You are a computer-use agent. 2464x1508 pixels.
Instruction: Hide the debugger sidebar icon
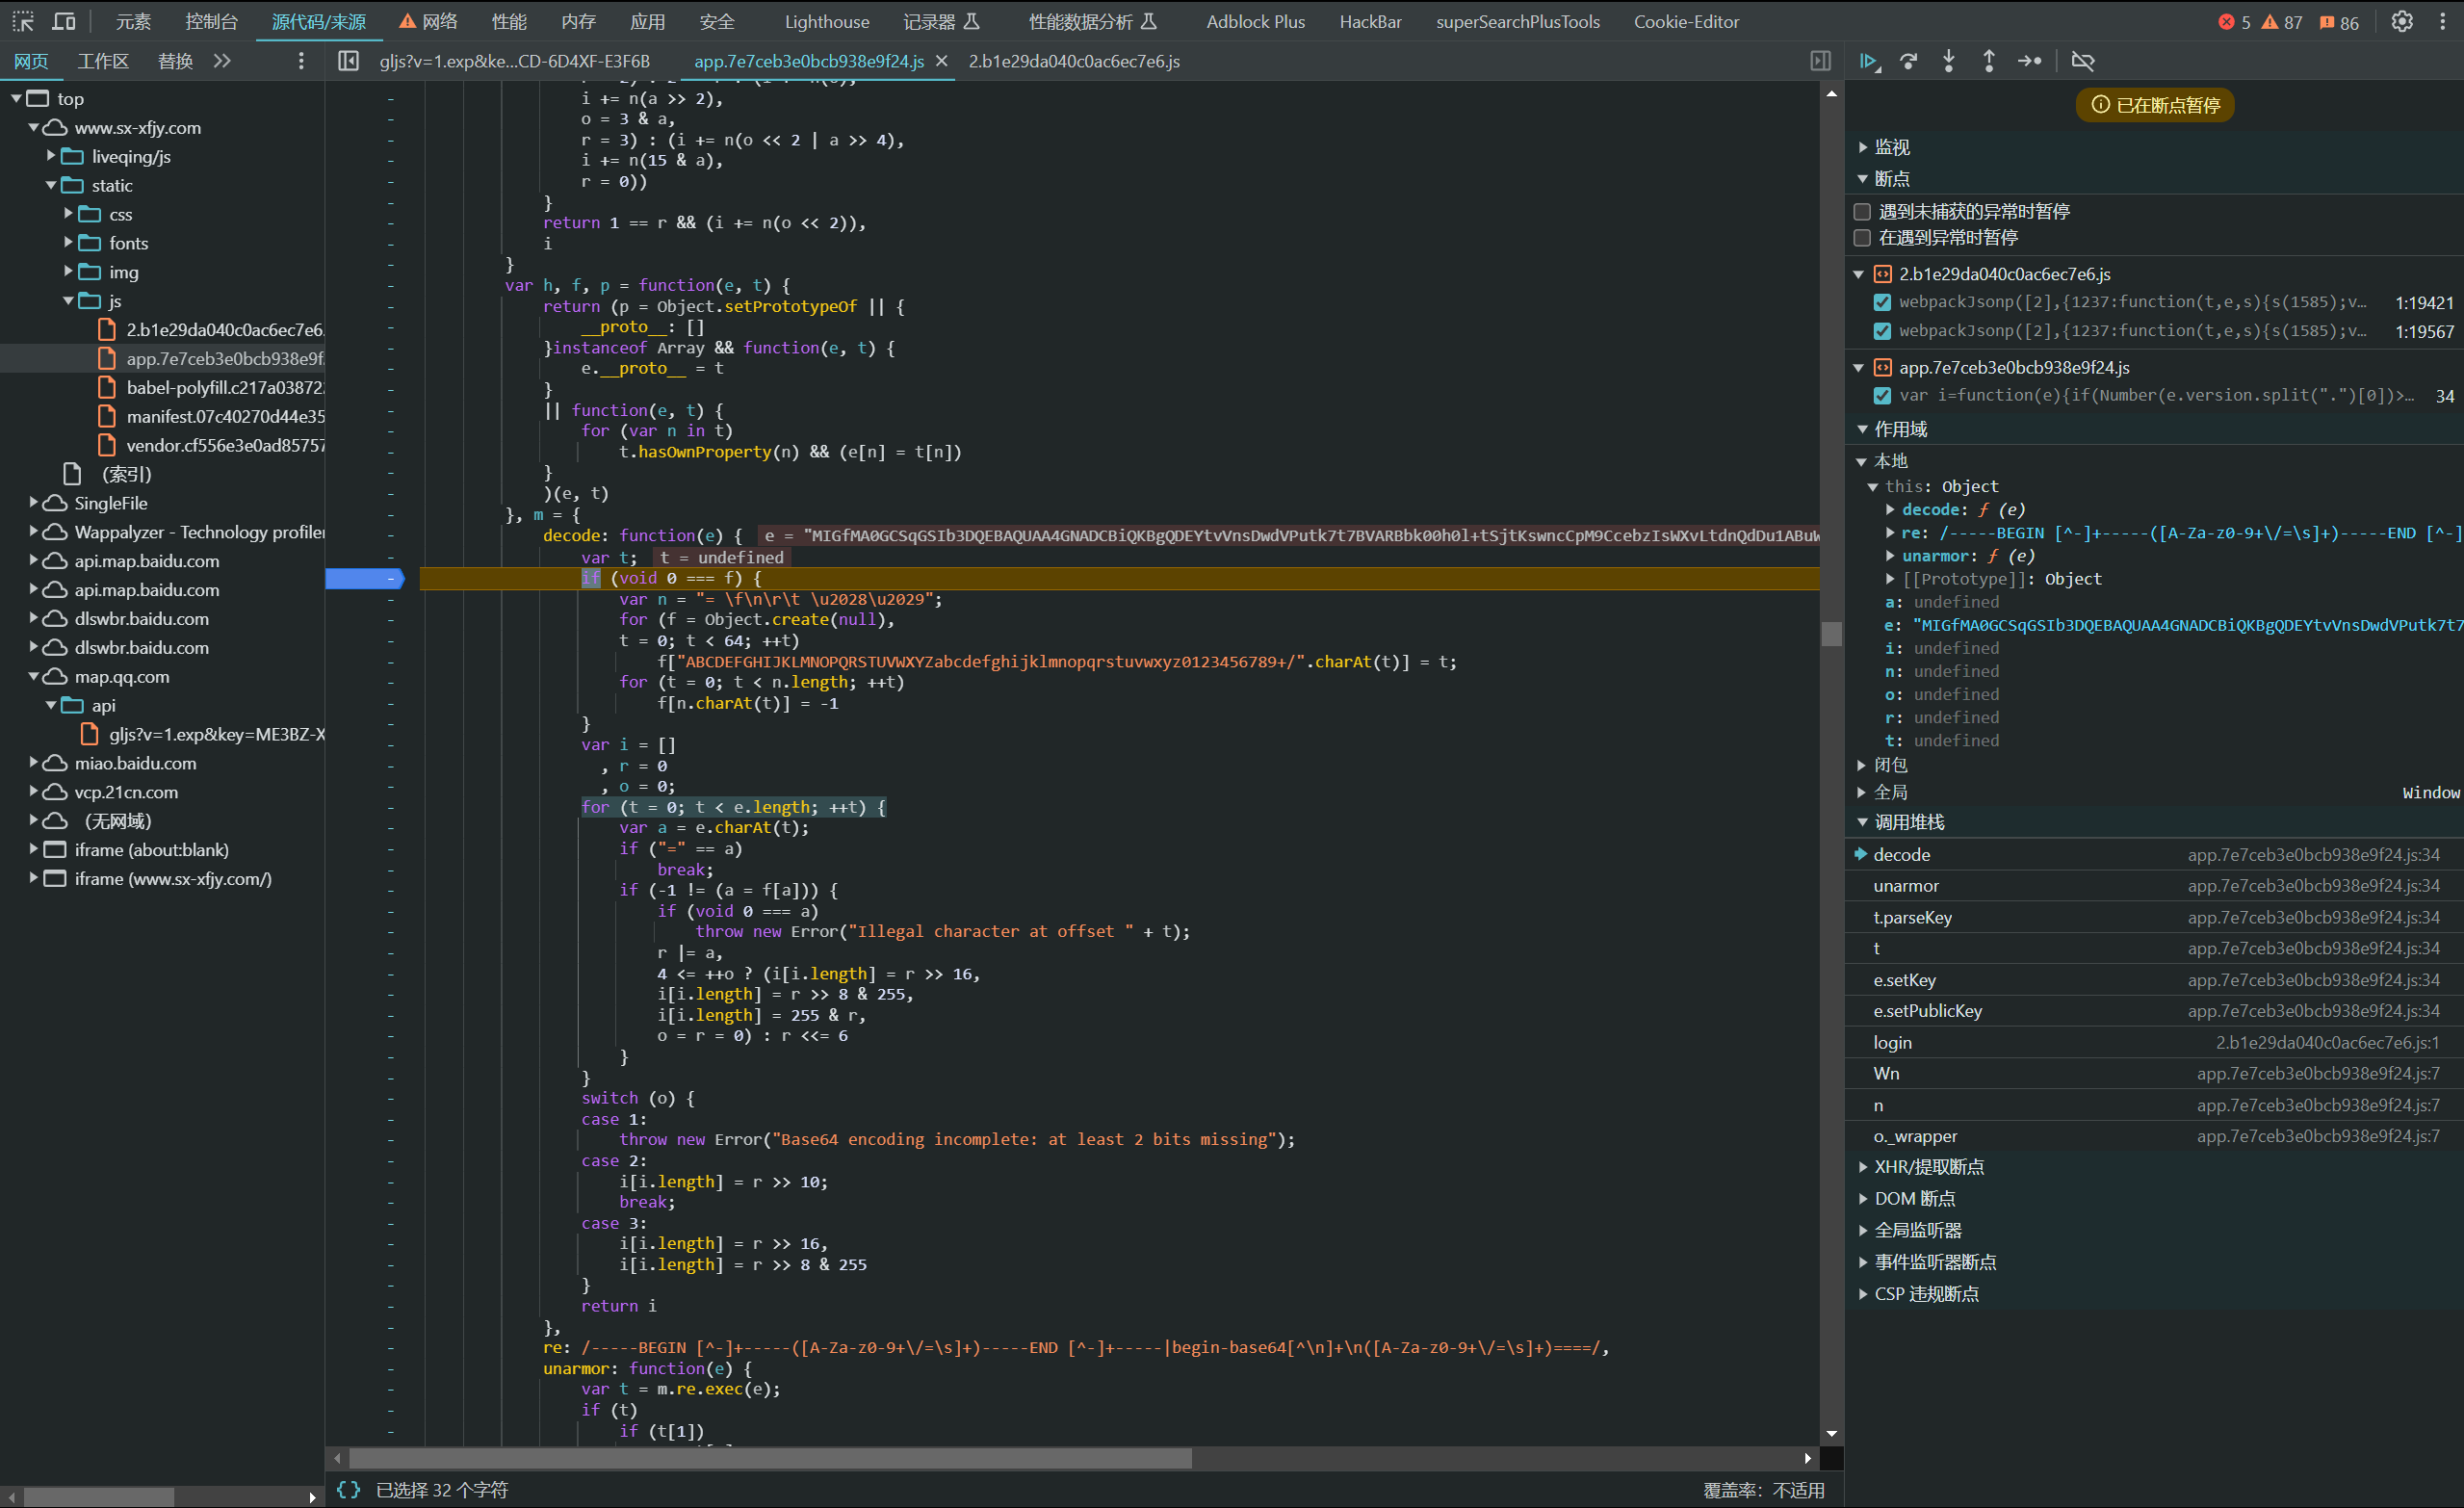[1820, 61]
